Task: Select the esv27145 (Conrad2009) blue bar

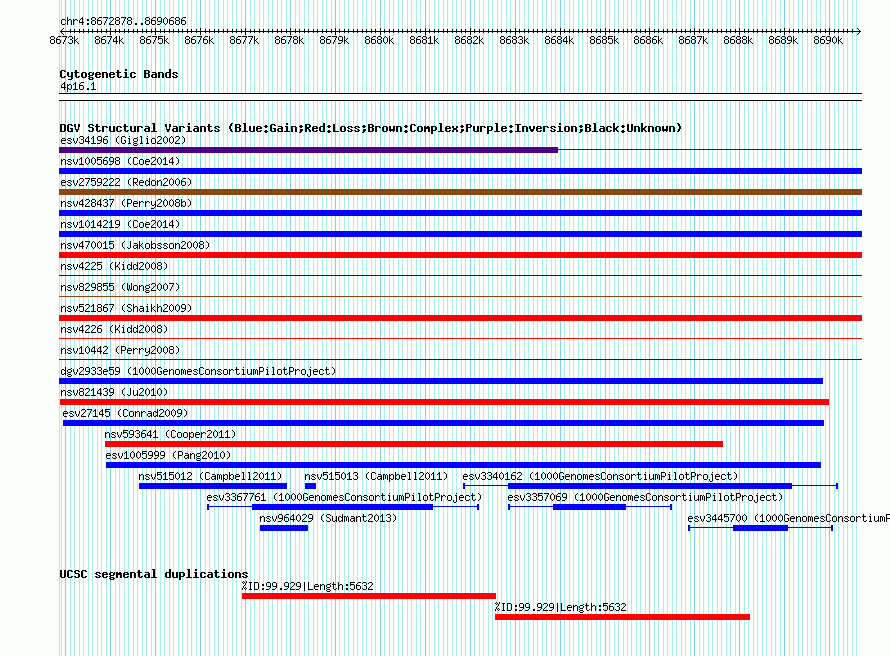Action: [443, 423]
